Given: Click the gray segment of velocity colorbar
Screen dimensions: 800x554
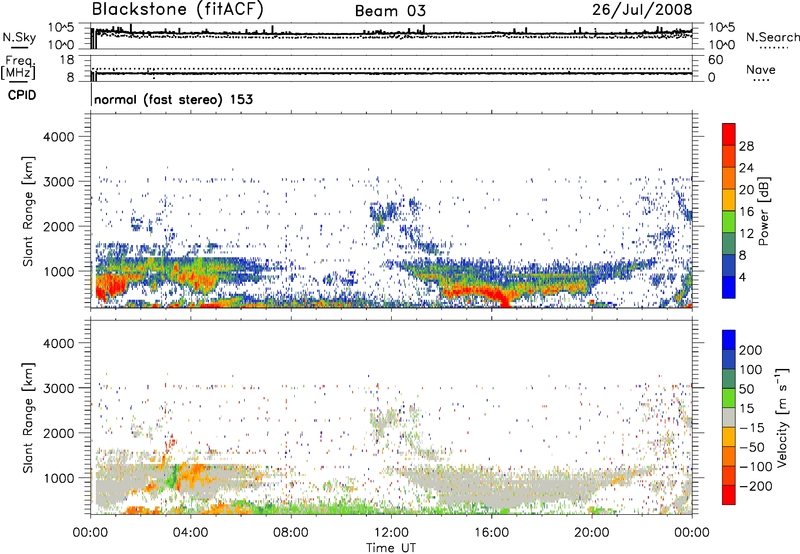Looking at the screenshot, I should tap(729, 417).
